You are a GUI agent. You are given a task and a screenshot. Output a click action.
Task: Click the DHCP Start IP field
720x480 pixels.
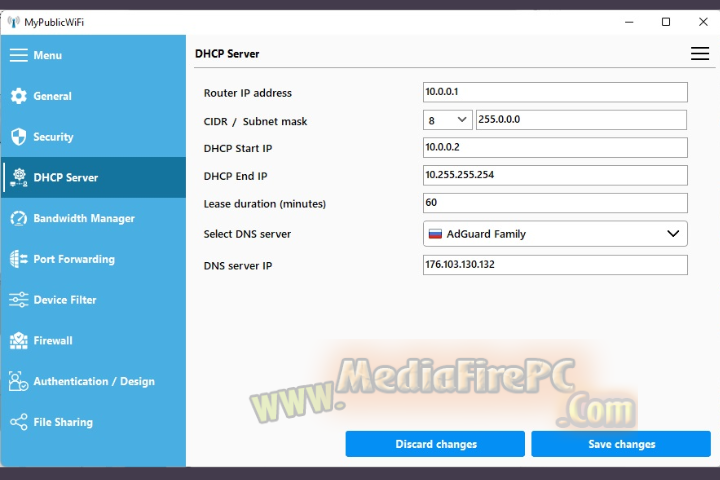(x=555, y=147)
